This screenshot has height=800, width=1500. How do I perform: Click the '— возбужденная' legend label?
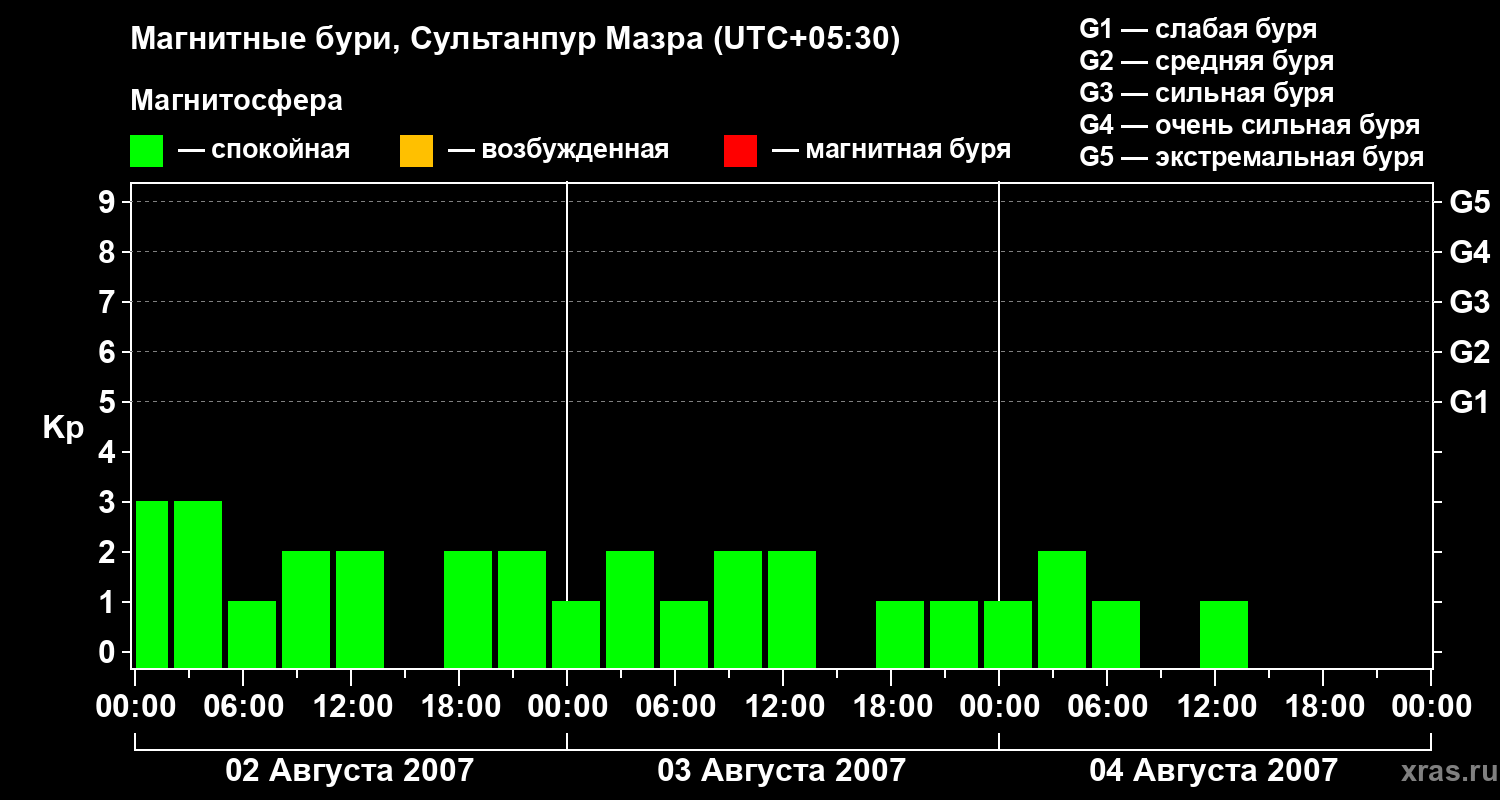point(558,151)
